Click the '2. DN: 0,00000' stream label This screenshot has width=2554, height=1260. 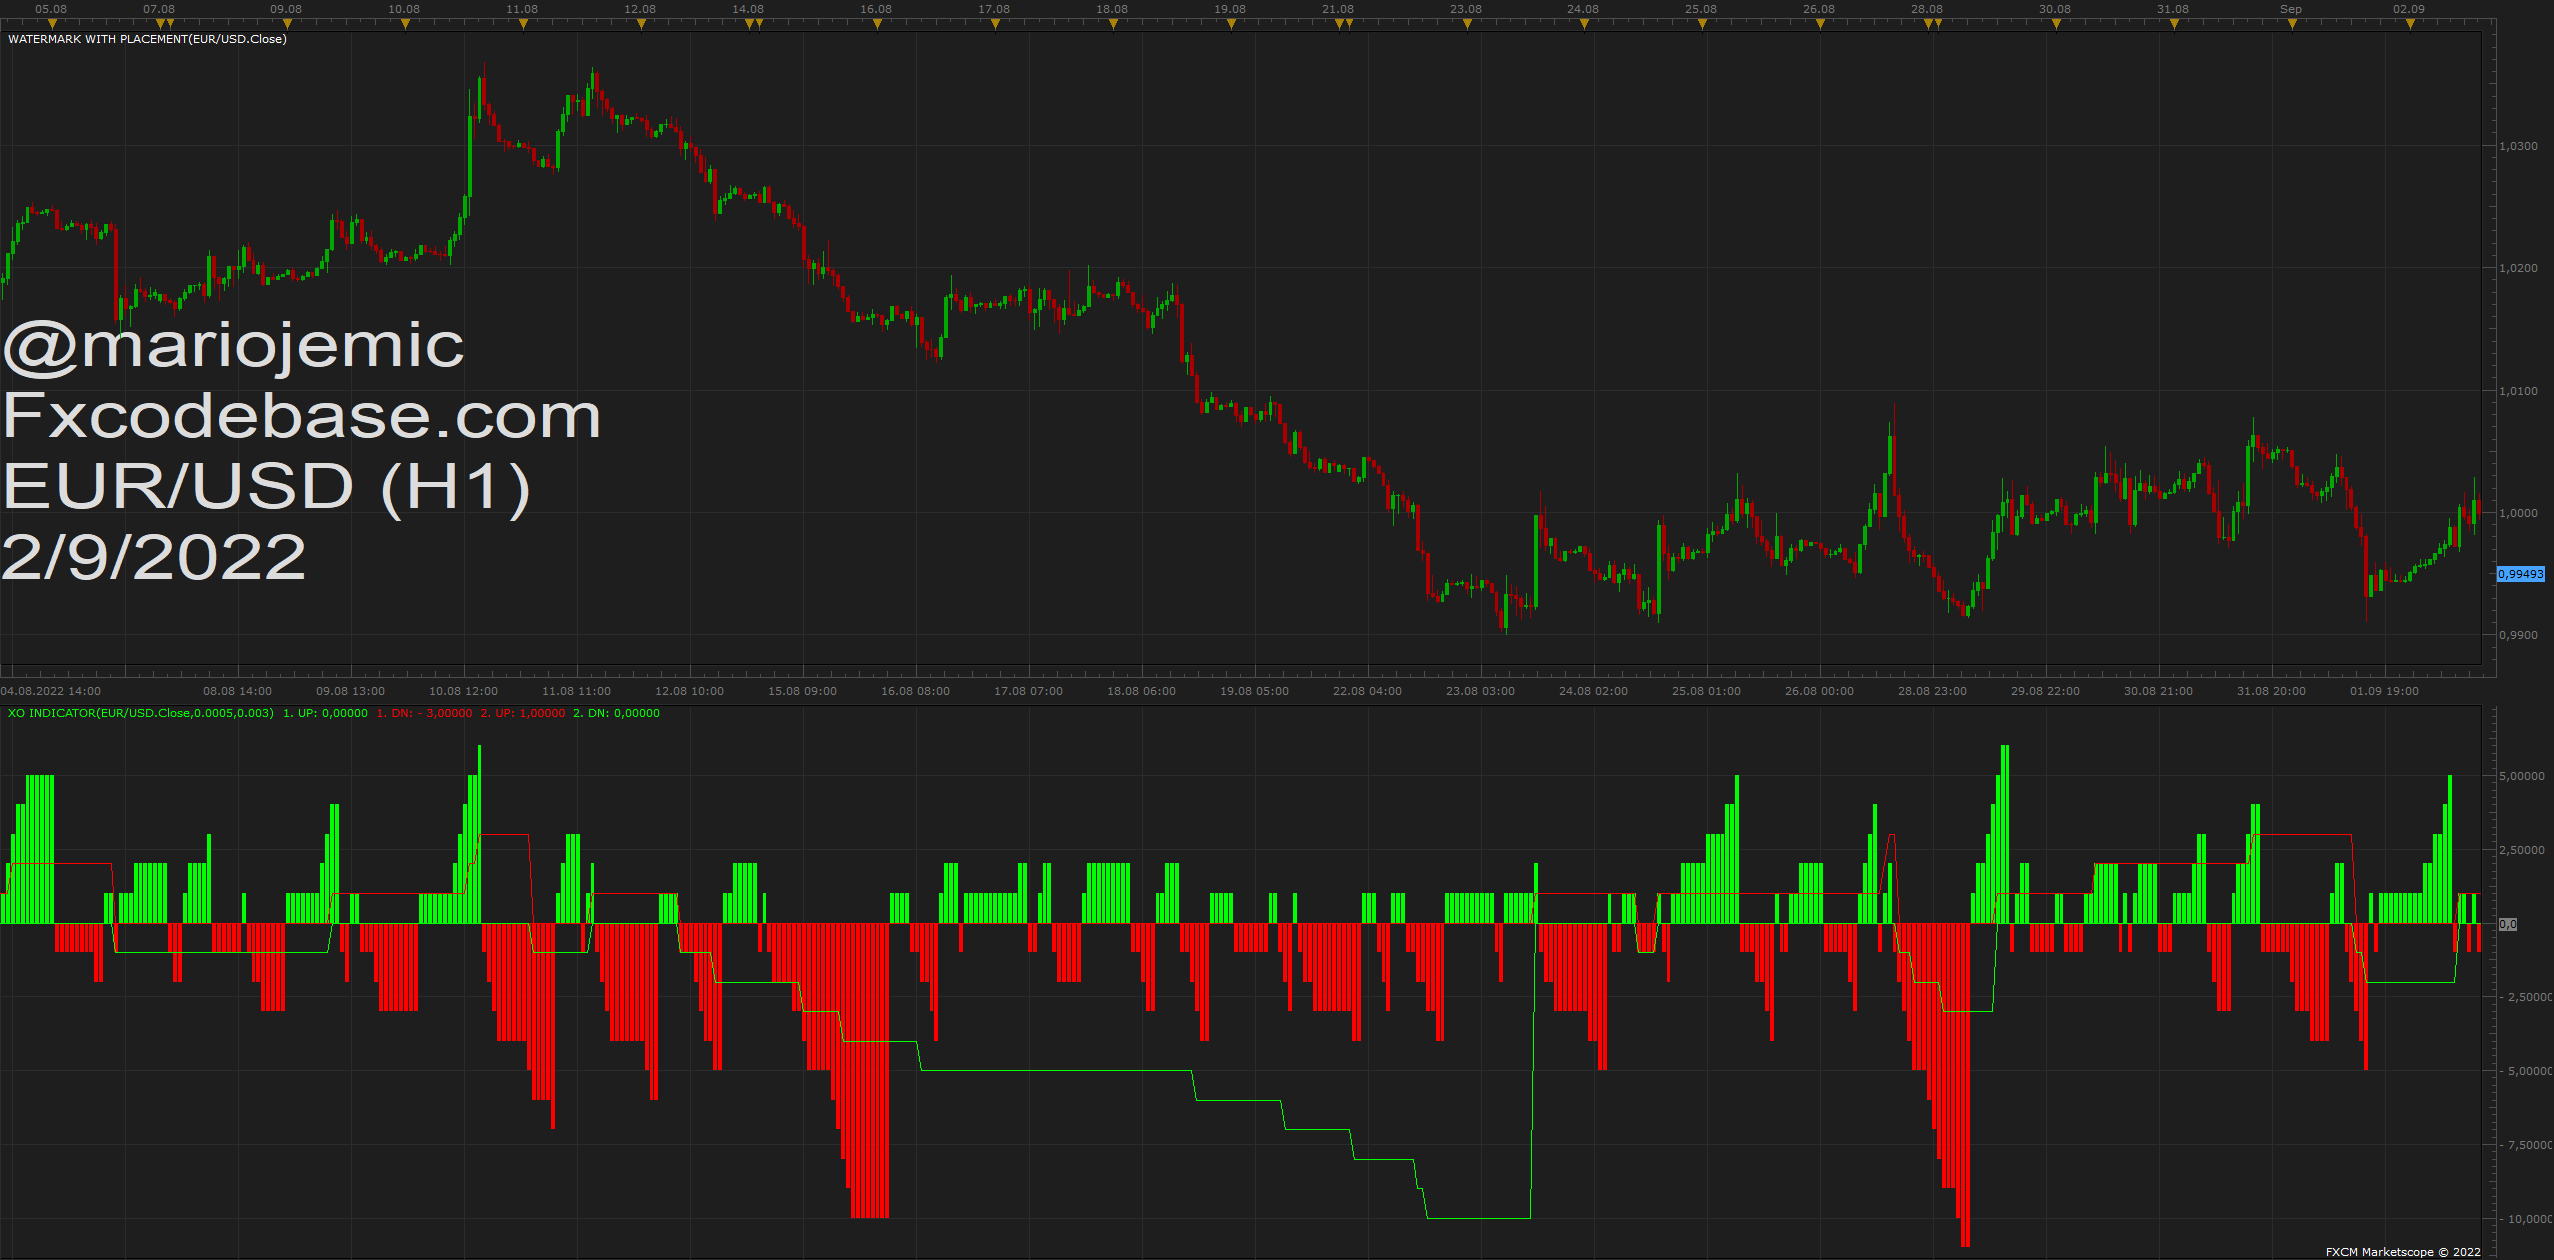(616, 713)
